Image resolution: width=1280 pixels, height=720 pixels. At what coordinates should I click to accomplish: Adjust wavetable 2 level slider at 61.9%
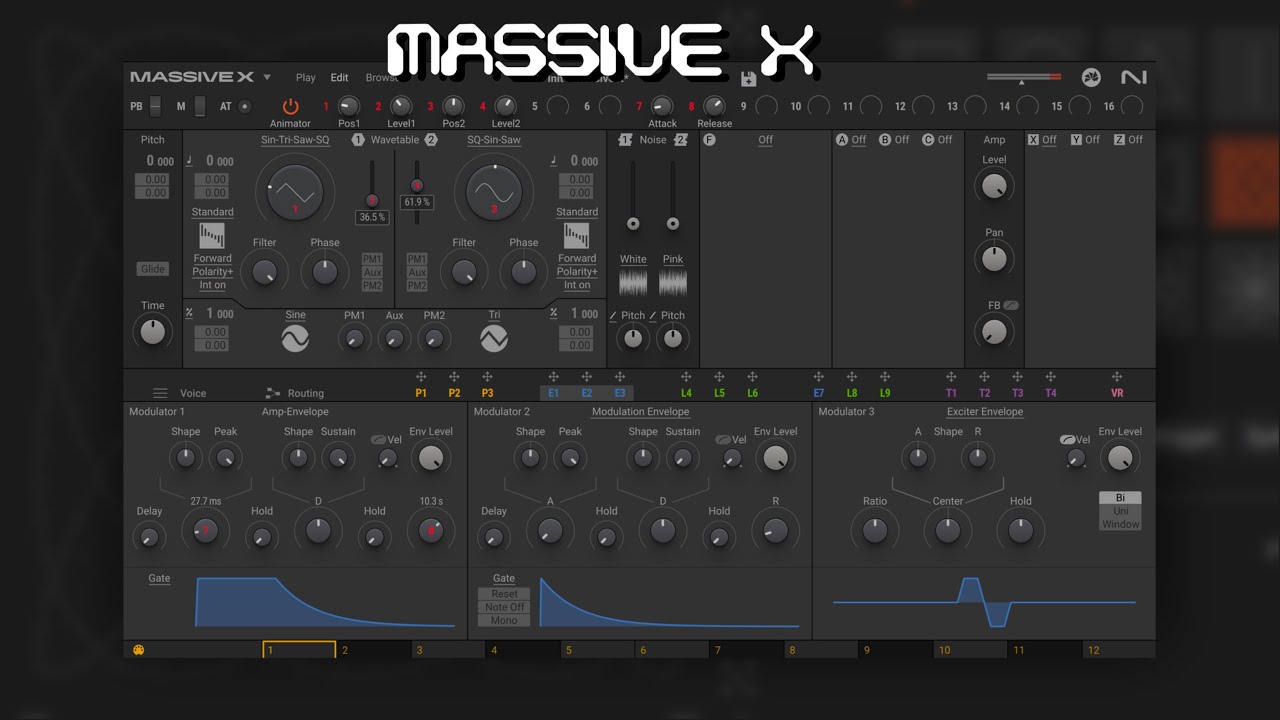click(417, 185)
